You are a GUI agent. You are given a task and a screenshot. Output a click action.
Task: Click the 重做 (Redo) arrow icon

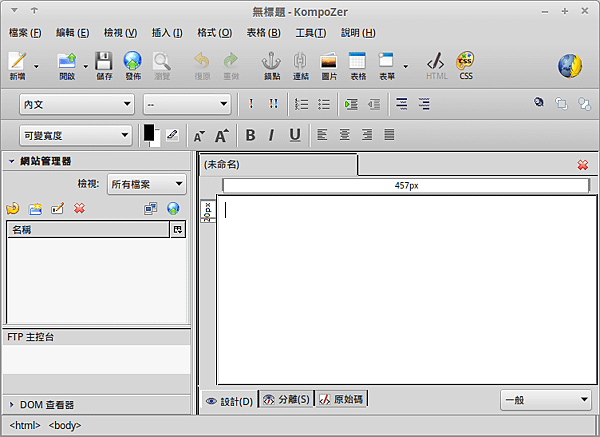(231, 61)
